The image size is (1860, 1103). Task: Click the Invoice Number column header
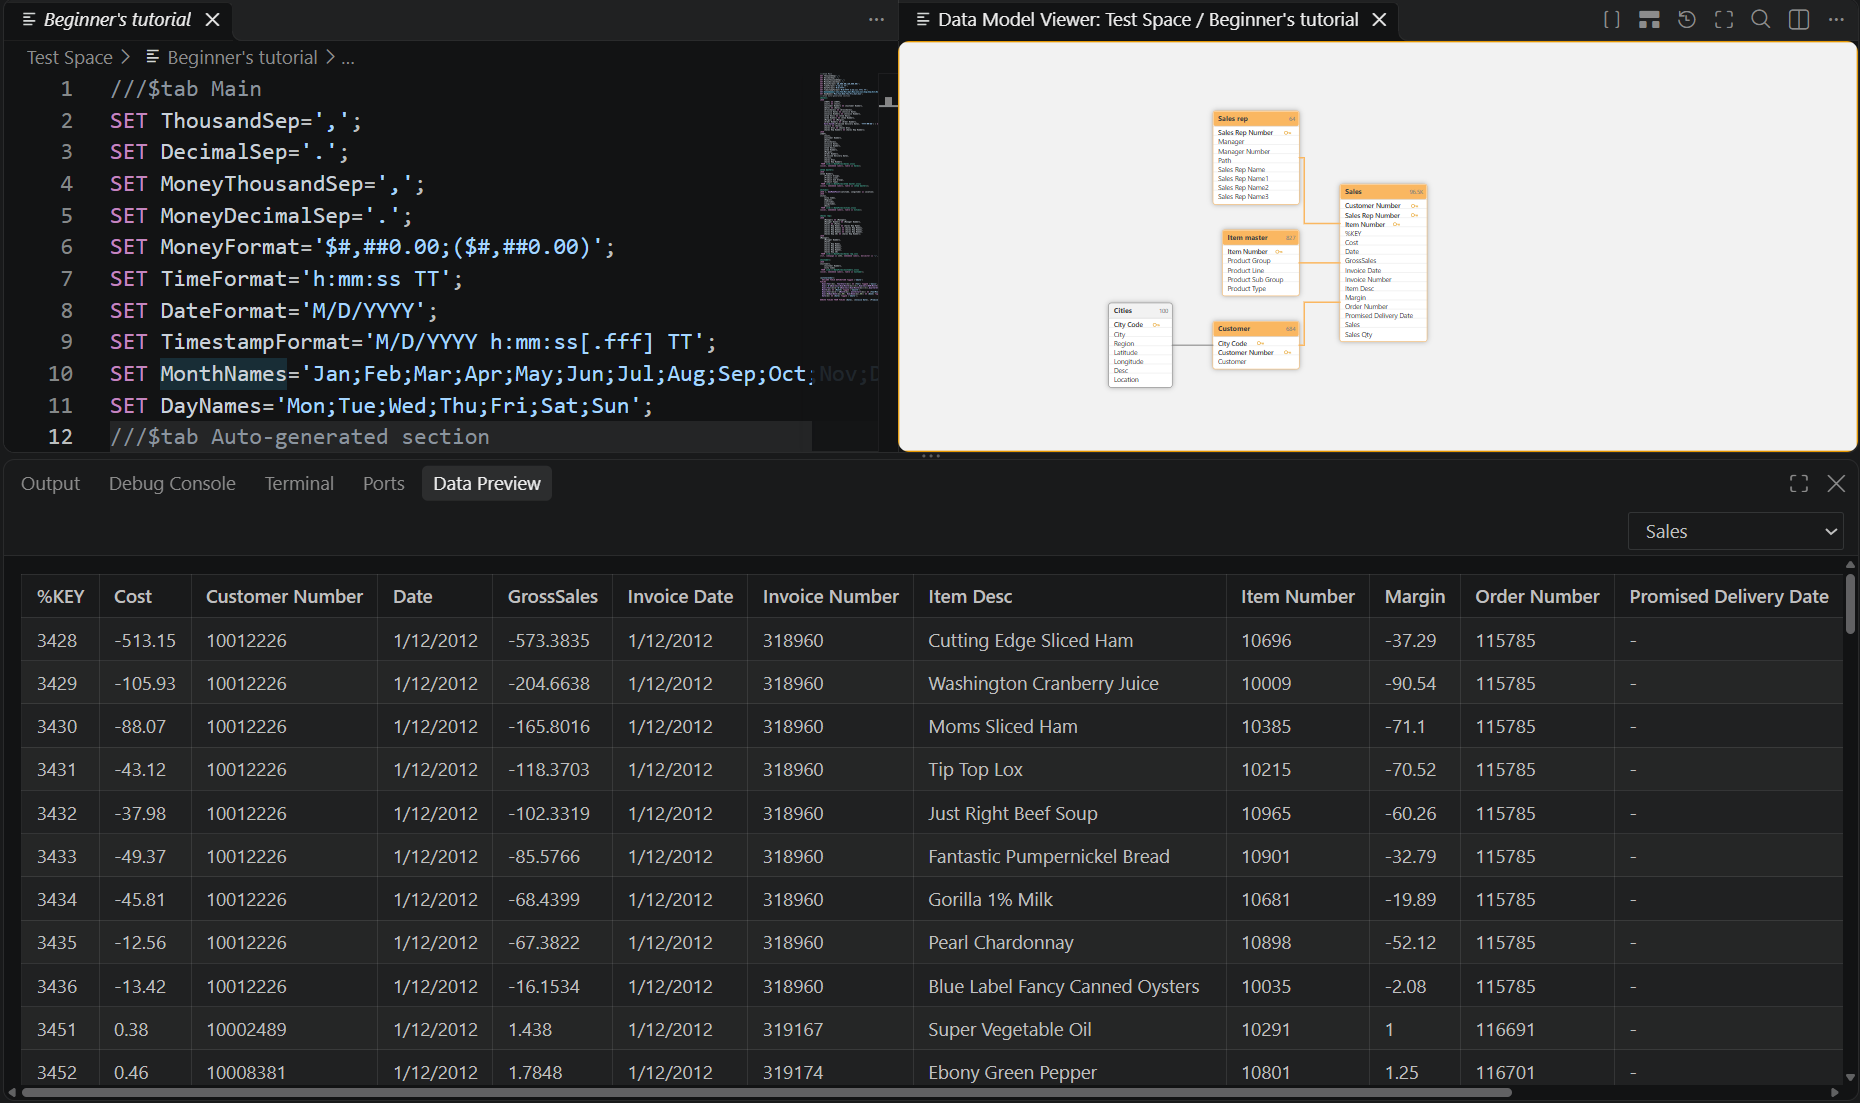[x=830, y=597]
